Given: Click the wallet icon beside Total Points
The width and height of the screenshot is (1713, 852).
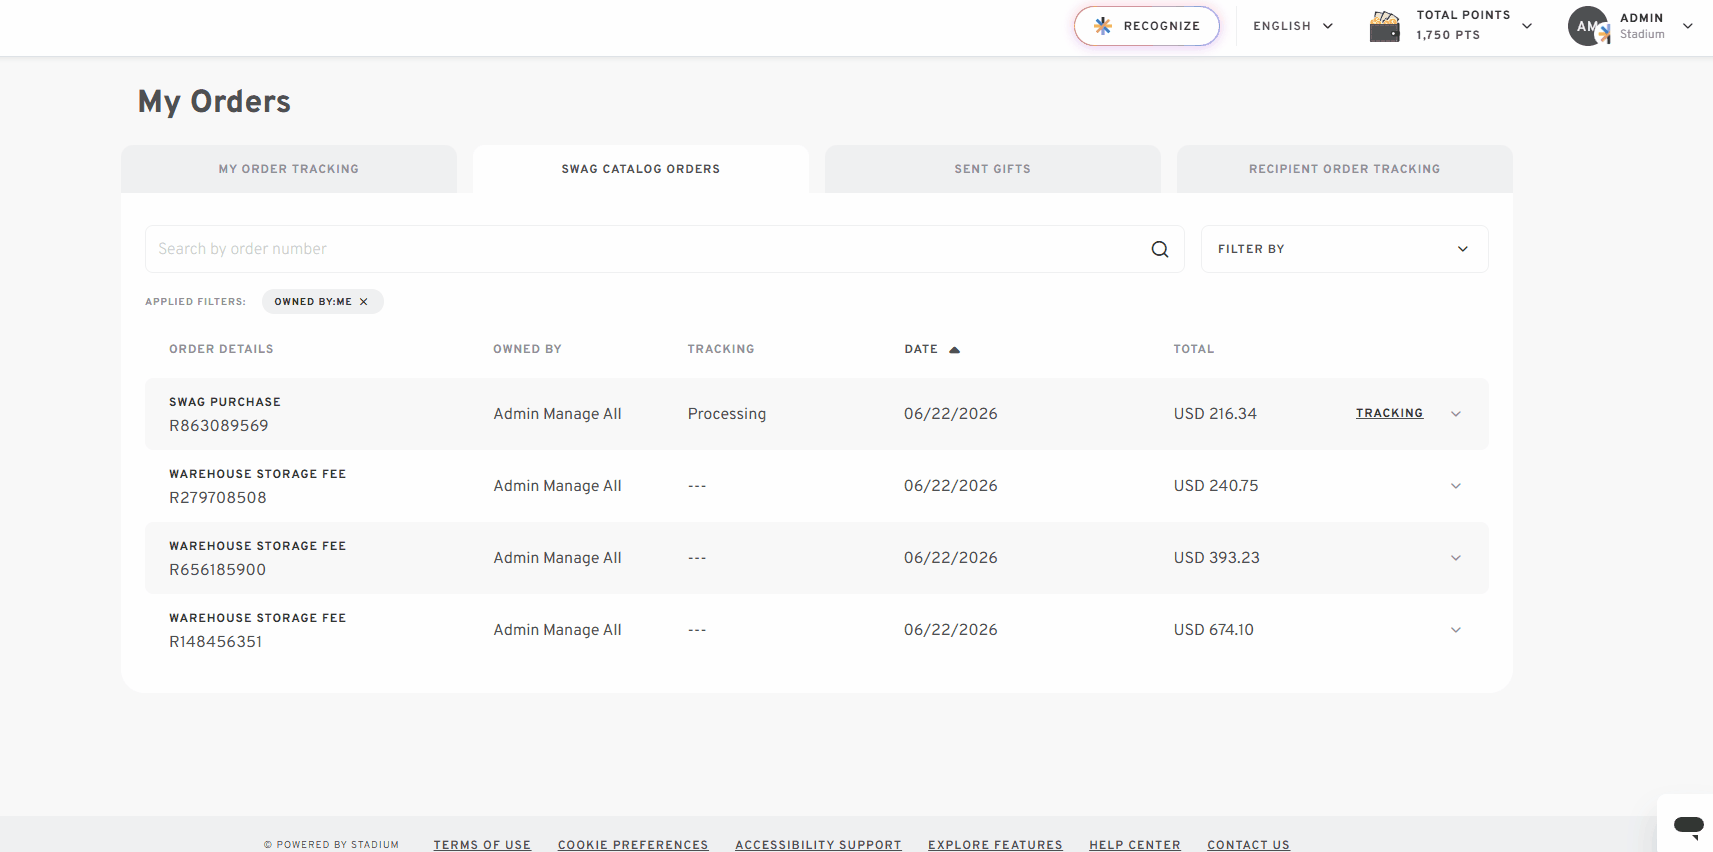Looking at the screenshot, I should point(1385,26).
